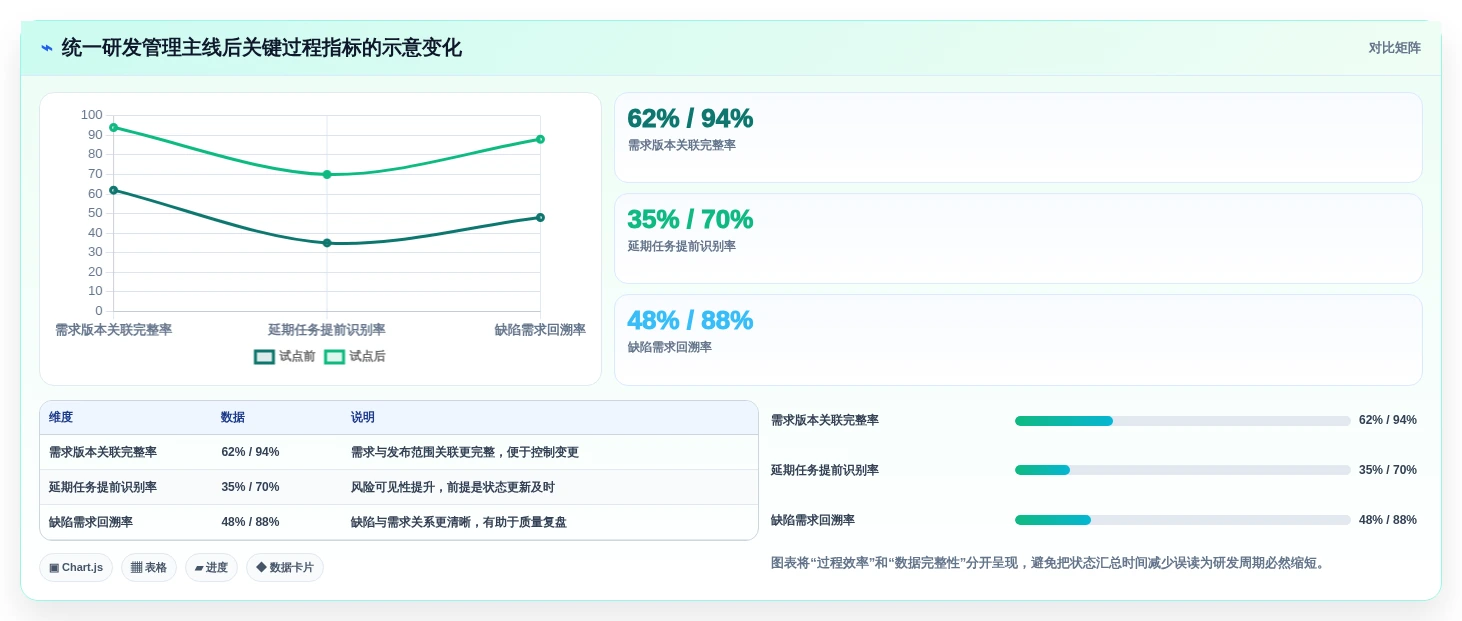This screenshot has height=621, width=1462.
Task: Click the chart x-axis label 缺陷需求回溯率
Action: pos(540,330)
